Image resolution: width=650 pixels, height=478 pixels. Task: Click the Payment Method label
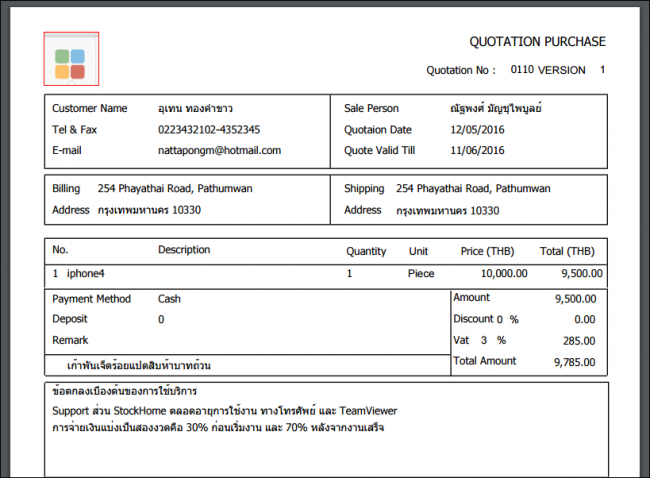[91, 299]
